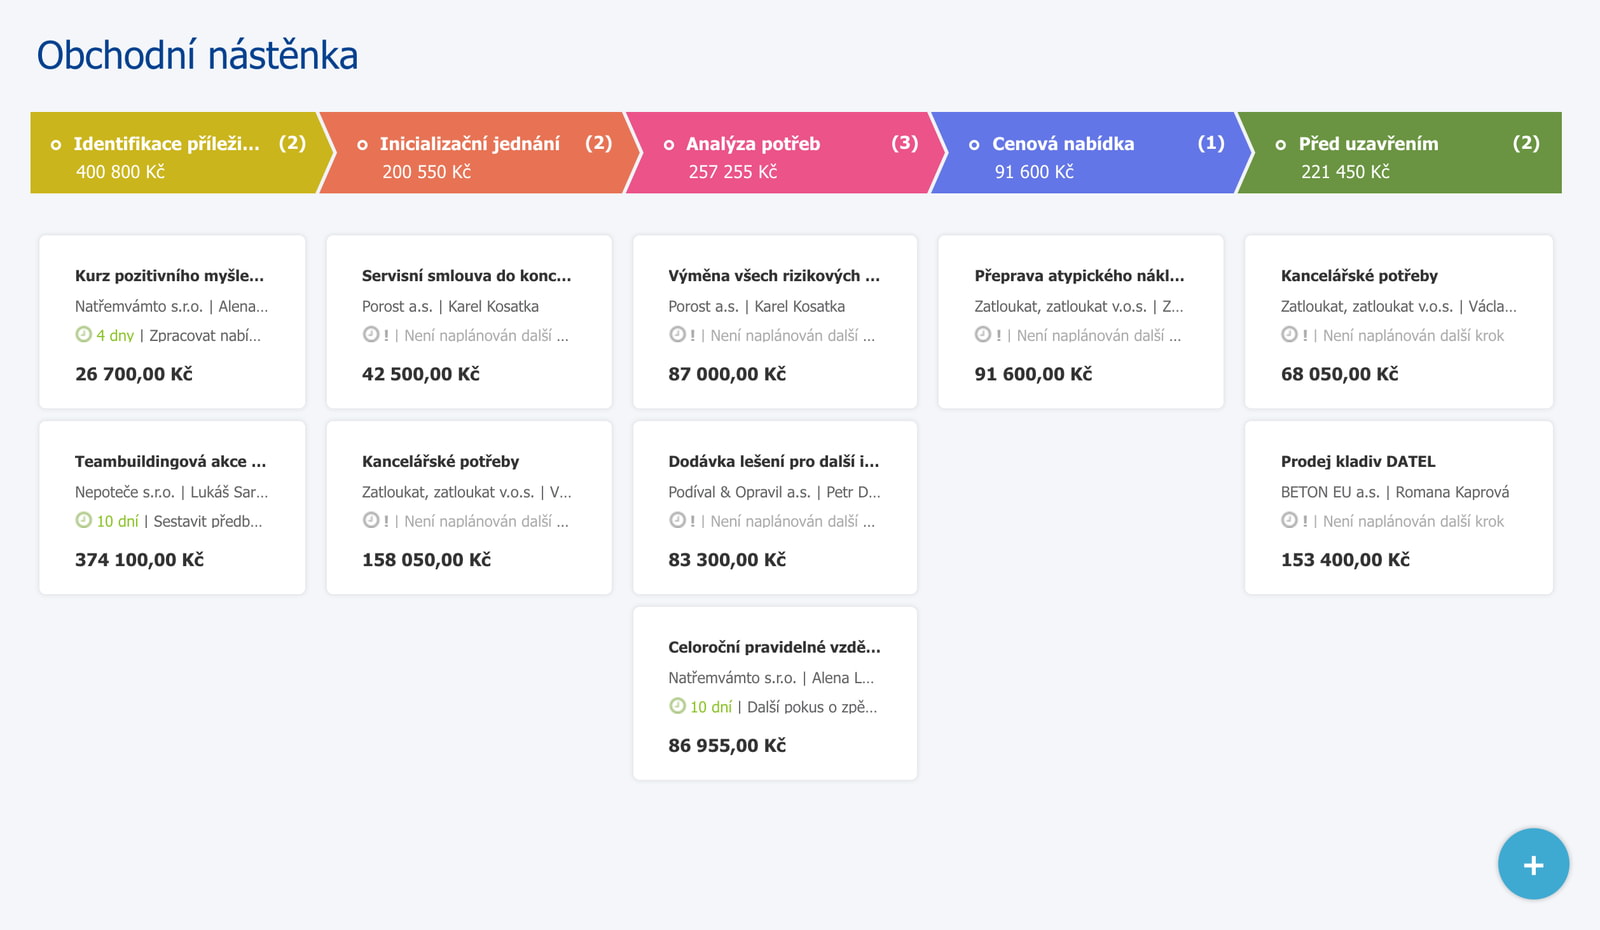Click the 10 dní deadline on Teambuildingová card
The image size is (1600, 930).
point(117,521)
